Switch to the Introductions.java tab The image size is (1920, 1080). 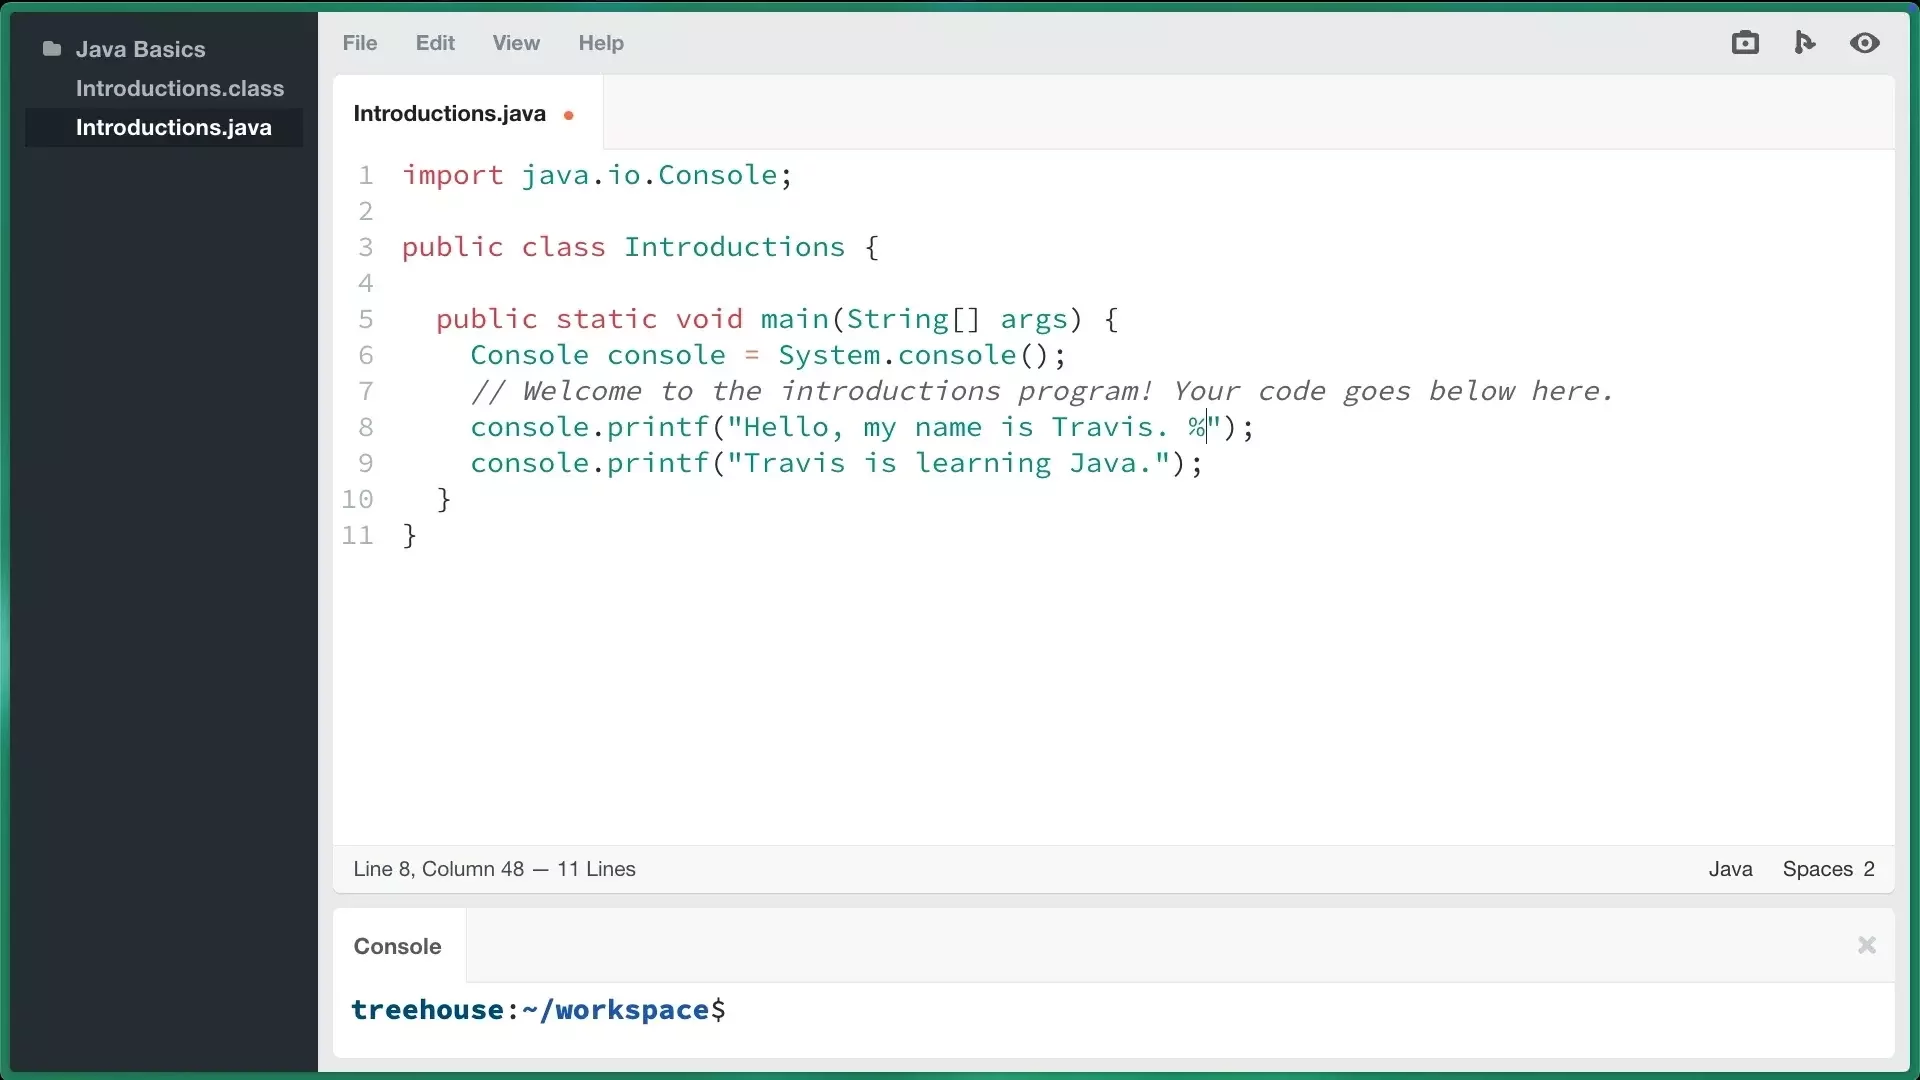pos(449,113)
